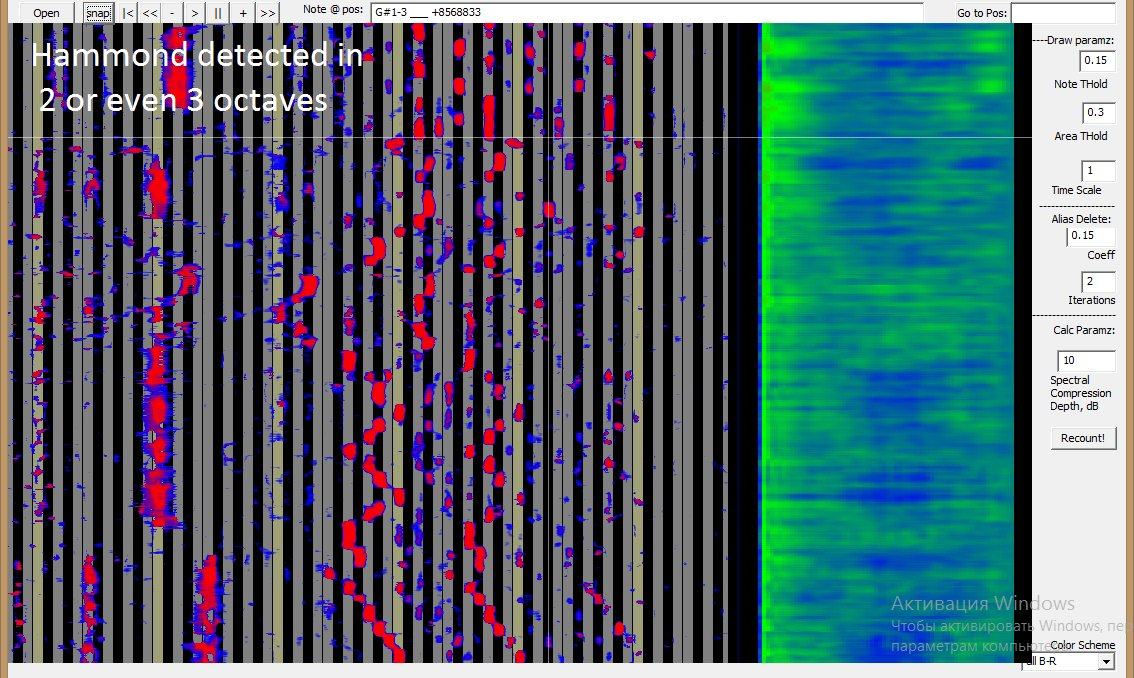The image size is (1134, 678).
Task: Click the Recount! button
Action: point(1083,438)
